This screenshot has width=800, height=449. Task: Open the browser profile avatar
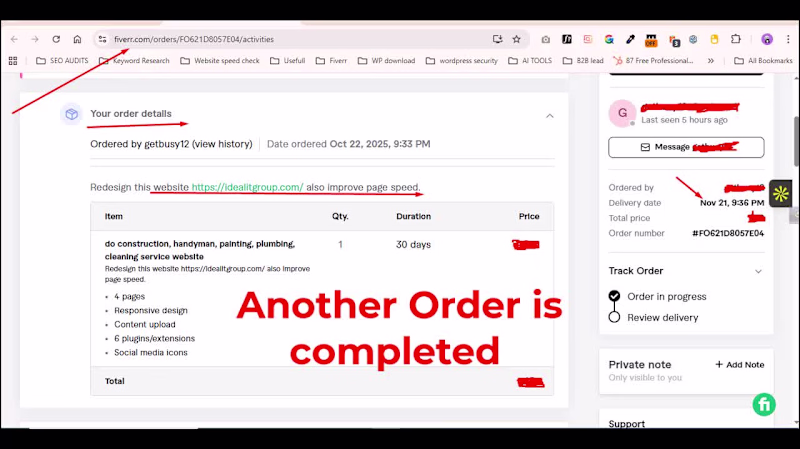click(767, 39)
